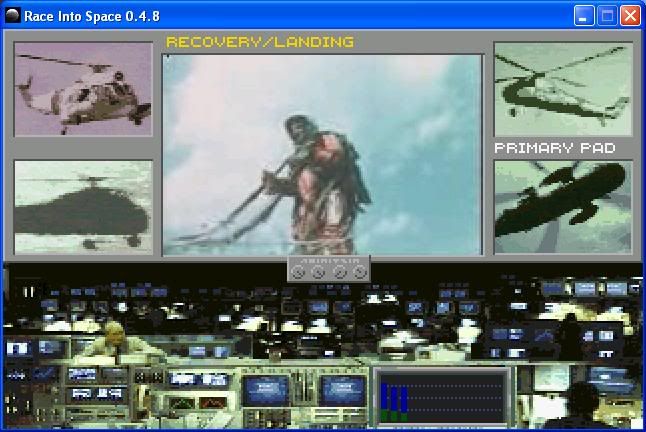The width and height of the screenshot is (646, 432).
Task: Select the dark helicopter silhouette thumbnail at bottom left
Action: point(83,208)
